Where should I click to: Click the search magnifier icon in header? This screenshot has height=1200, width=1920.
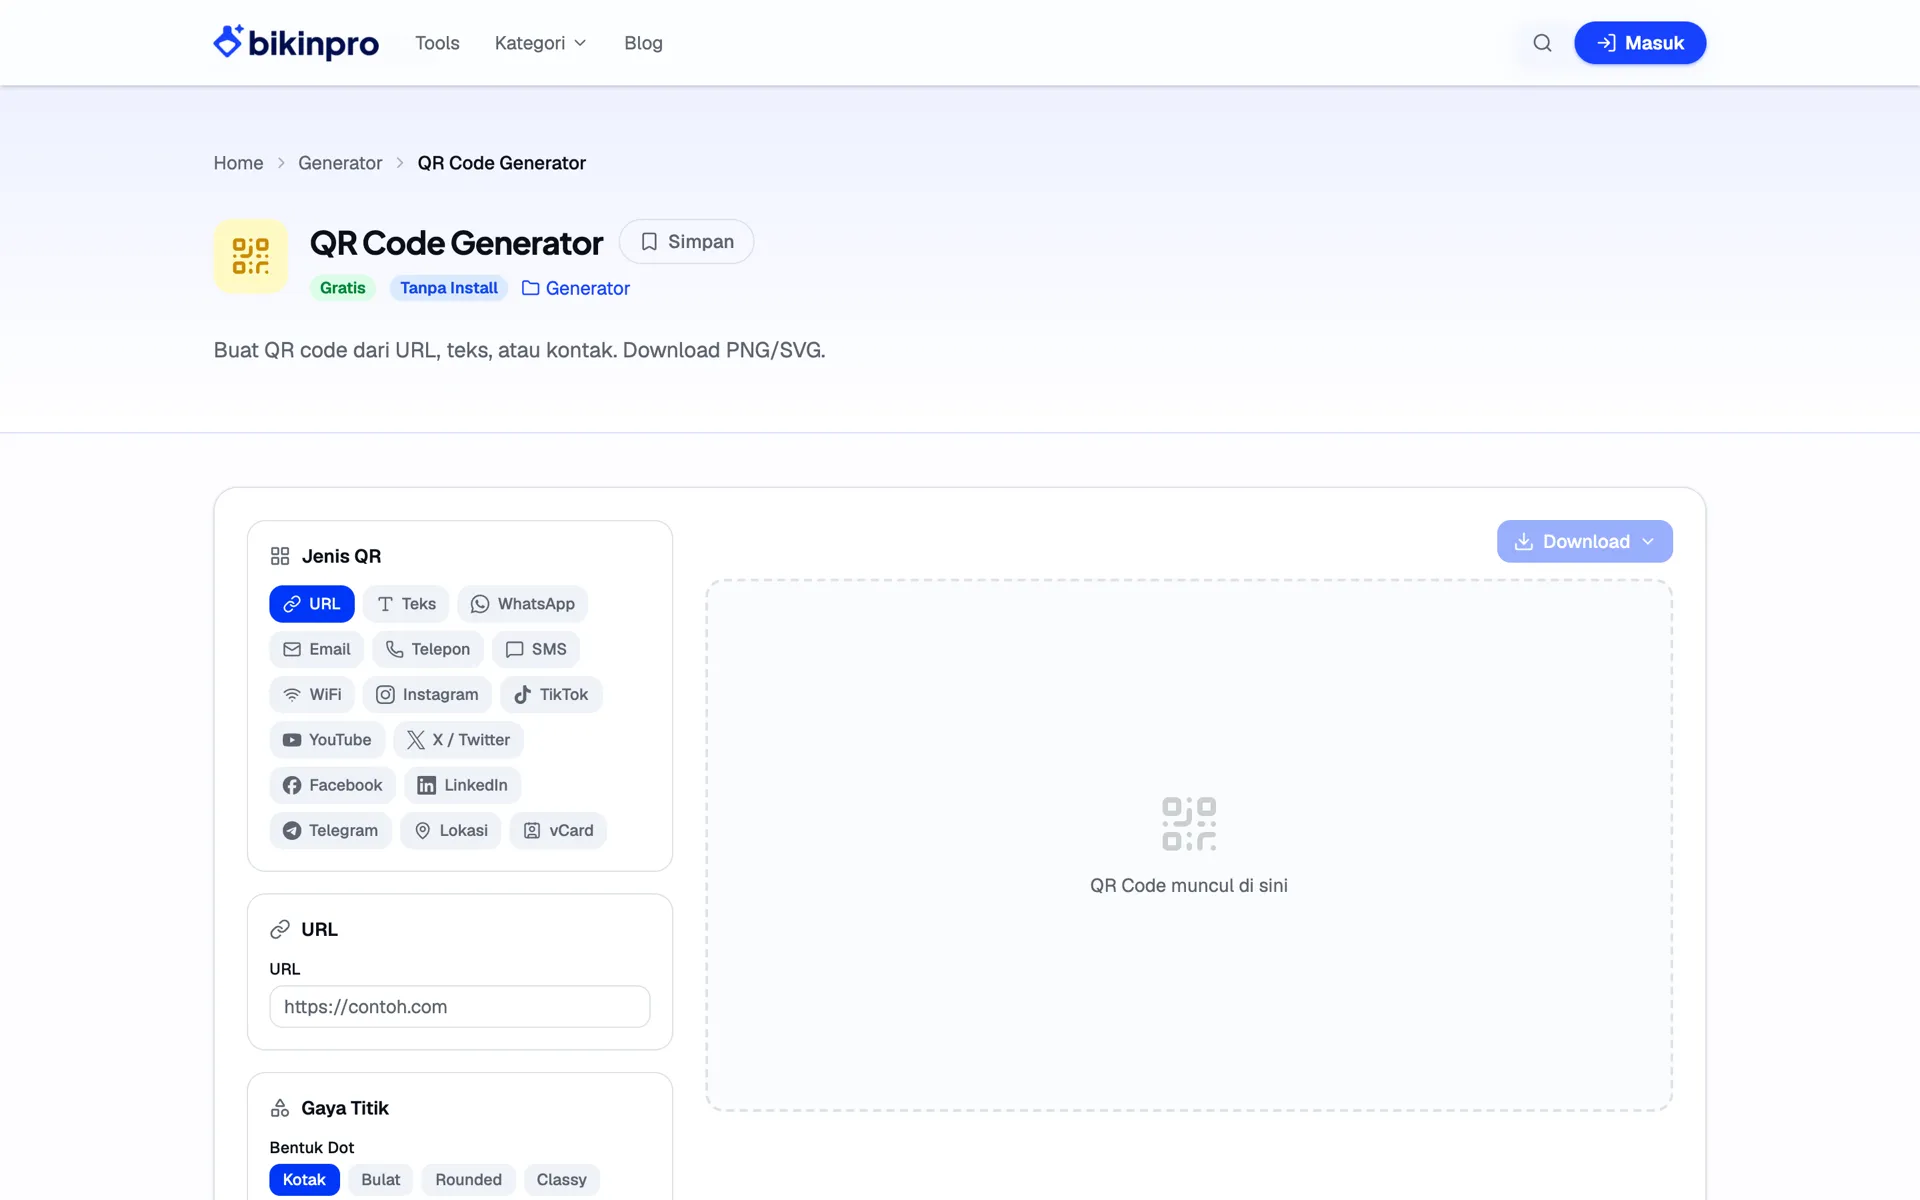point(1542,43)
